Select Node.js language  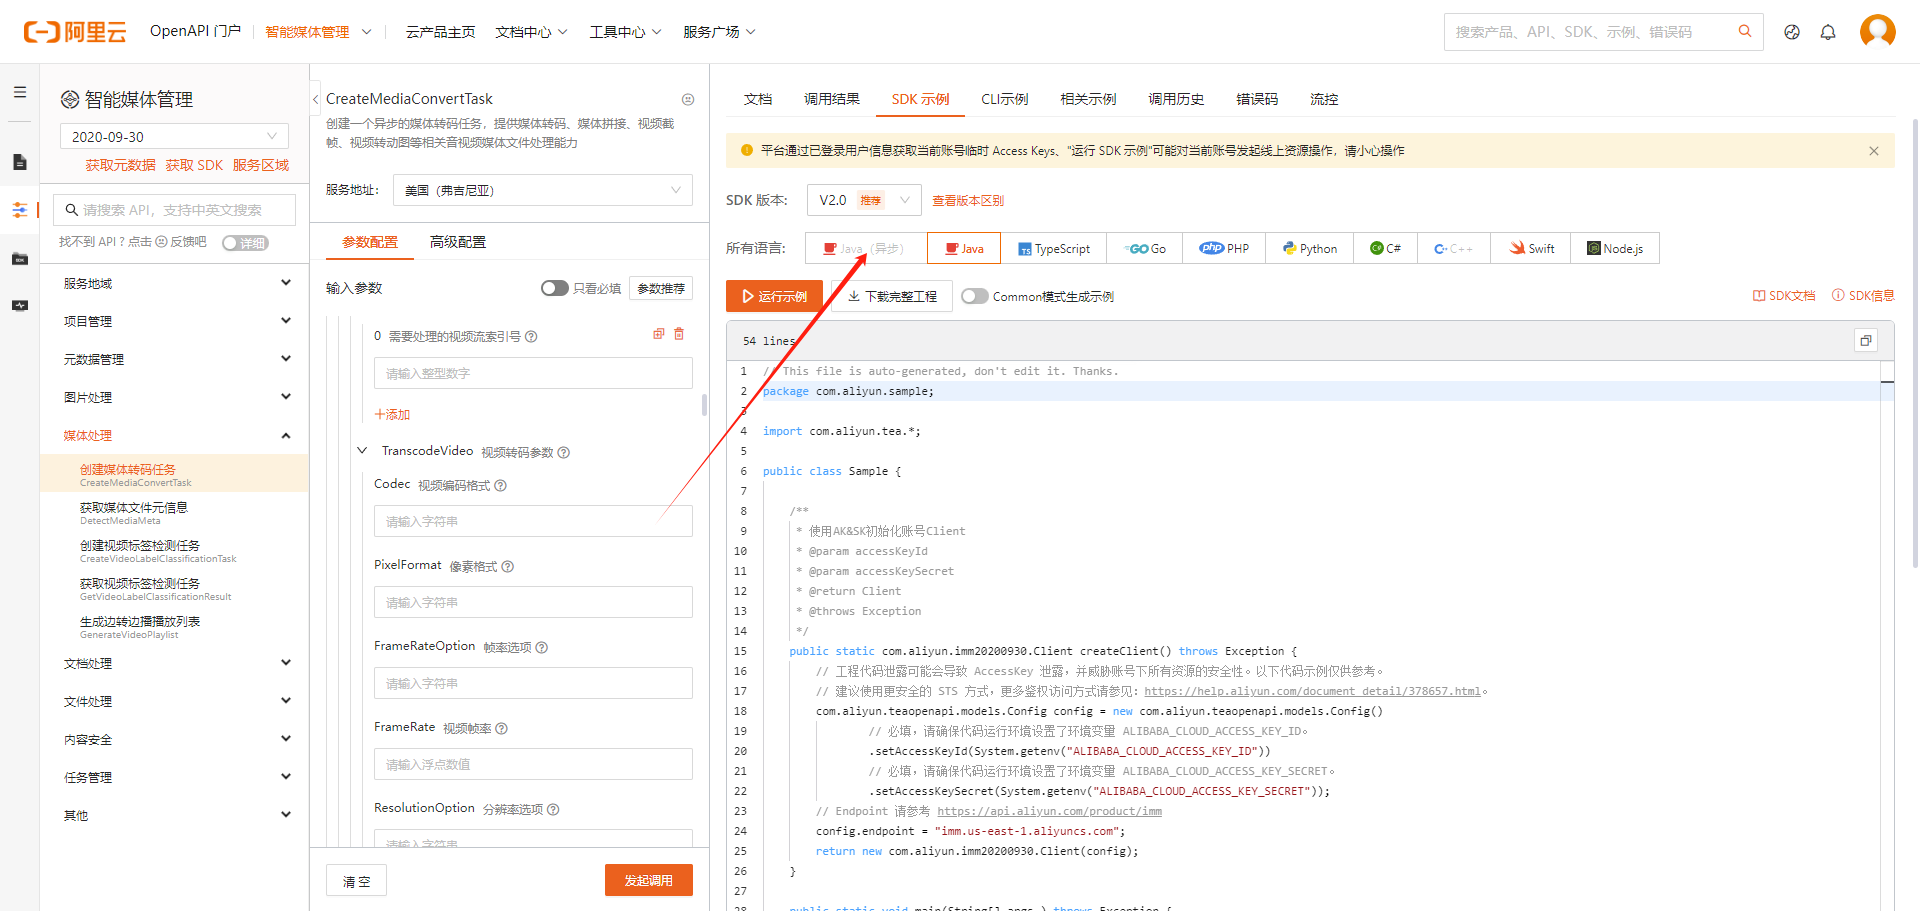(1615, 248)
